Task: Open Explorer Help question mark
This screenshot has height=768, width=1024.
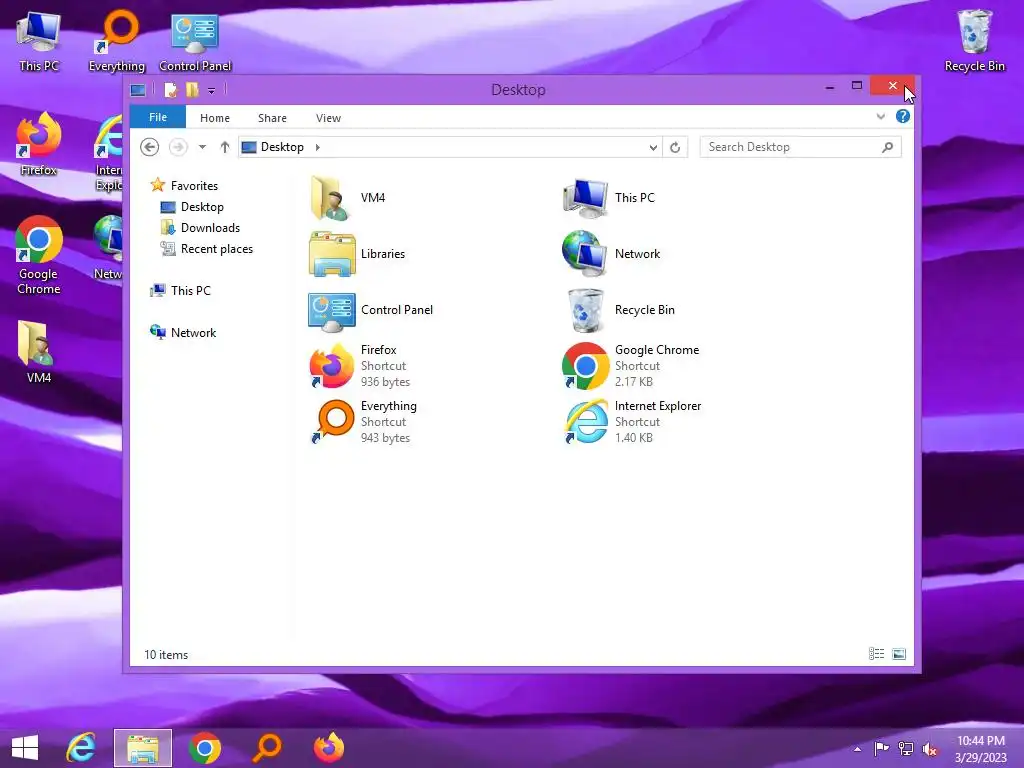Action: pos(903,116)
